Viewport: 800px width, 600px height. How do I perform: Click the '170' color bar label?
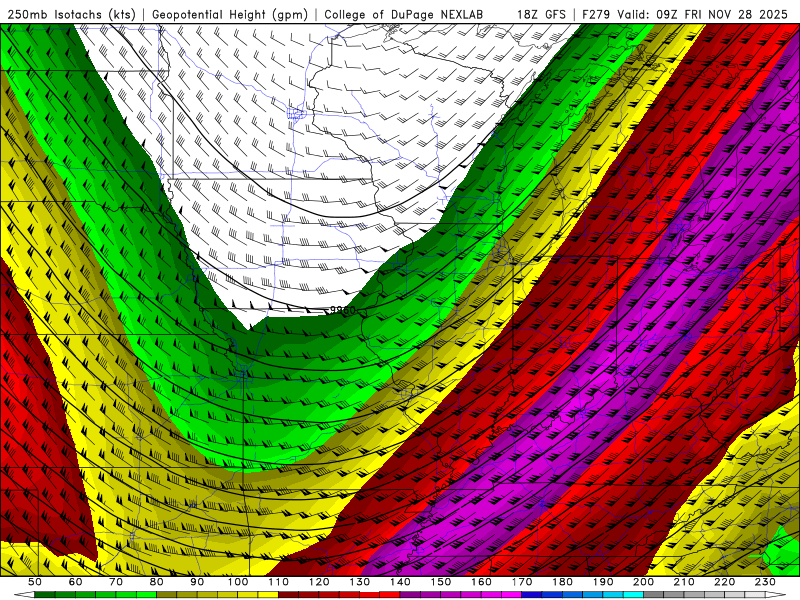(522, 582)
